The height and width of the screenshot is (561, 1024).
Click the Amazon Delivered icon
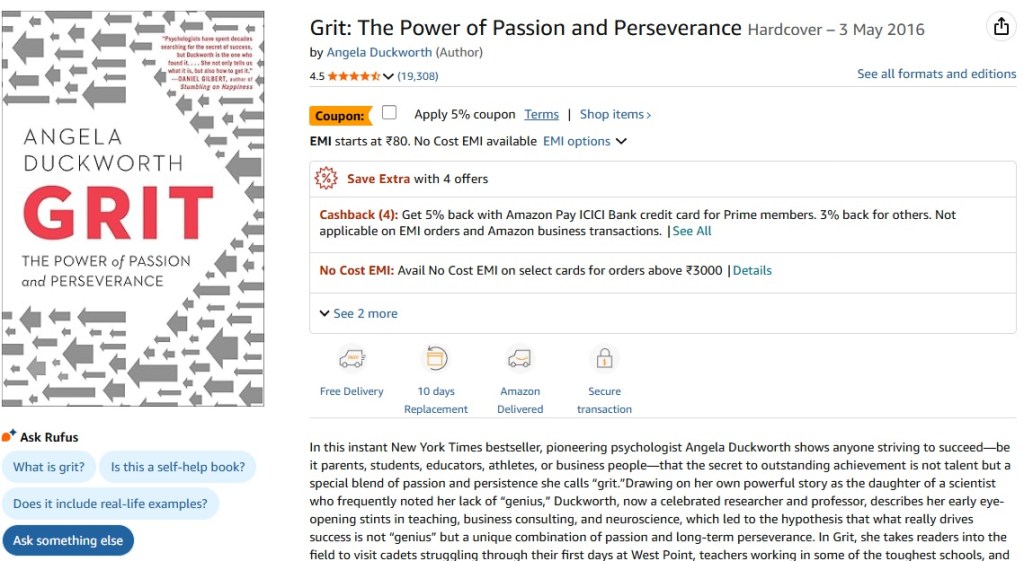tap(520, 359)
